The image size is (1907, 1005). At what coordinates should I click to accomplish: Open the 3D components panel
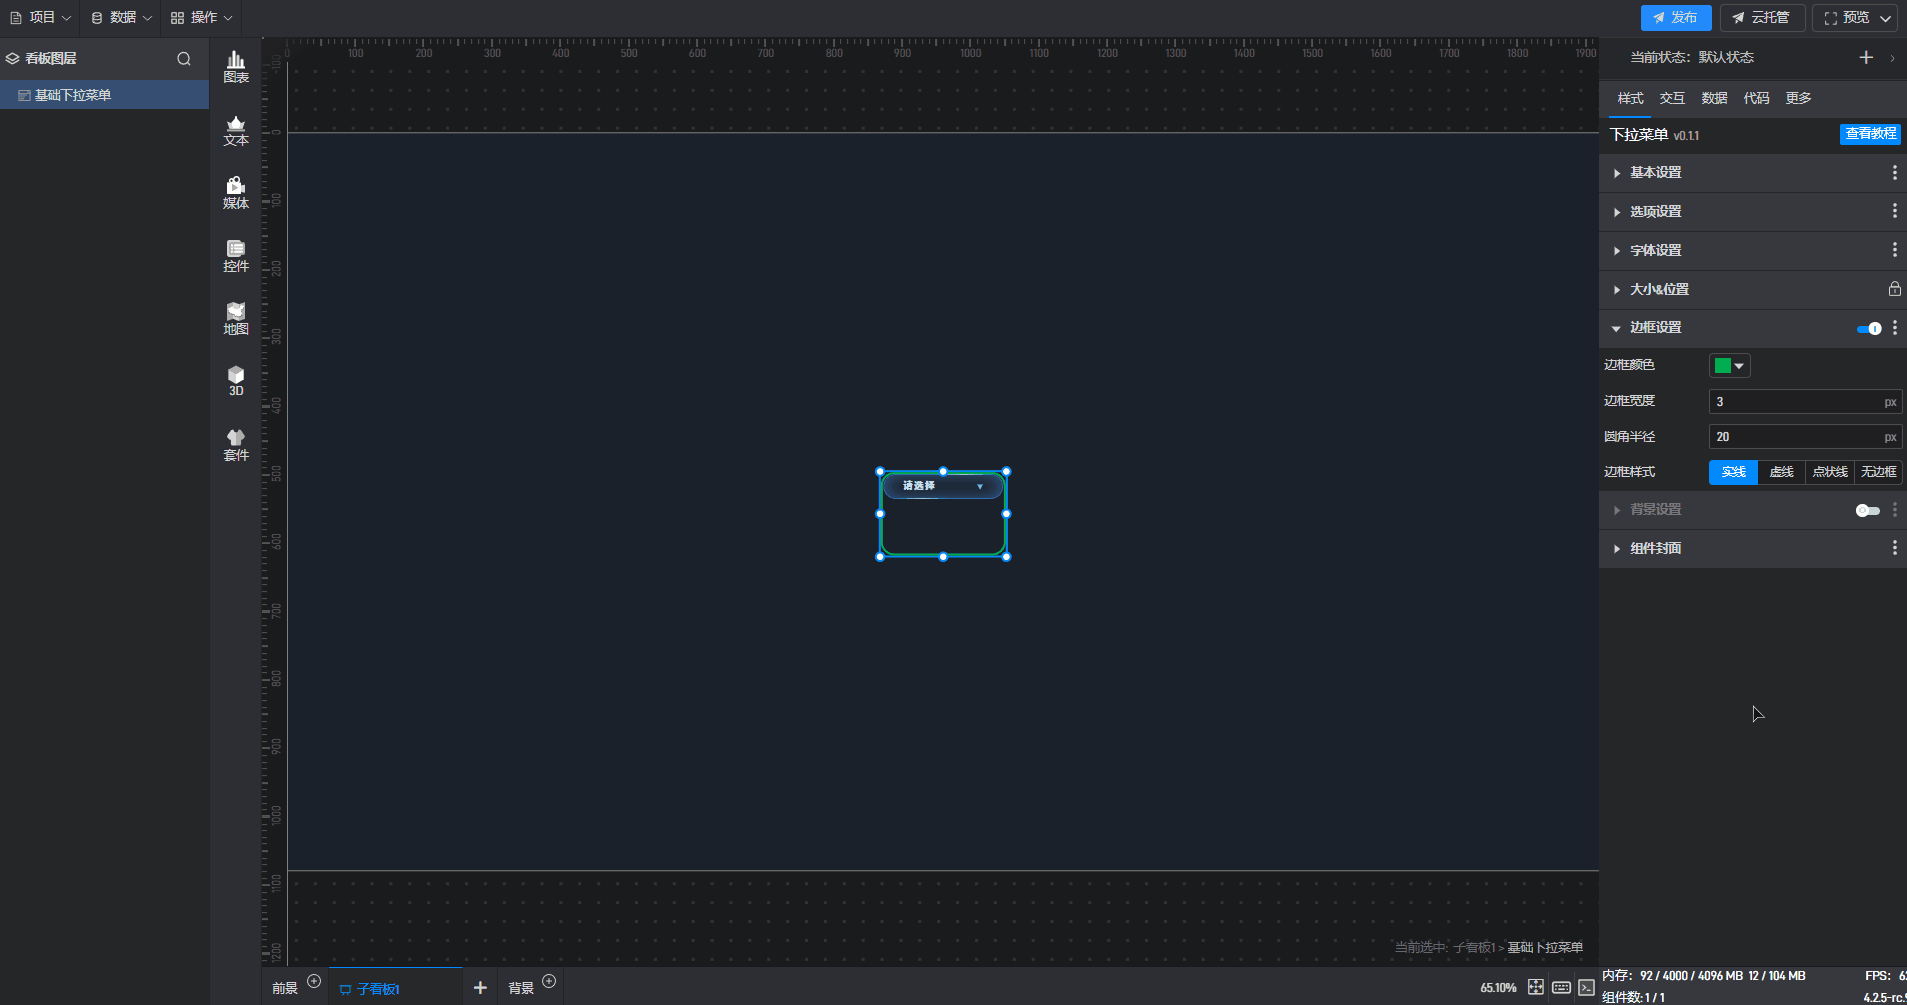236,381
